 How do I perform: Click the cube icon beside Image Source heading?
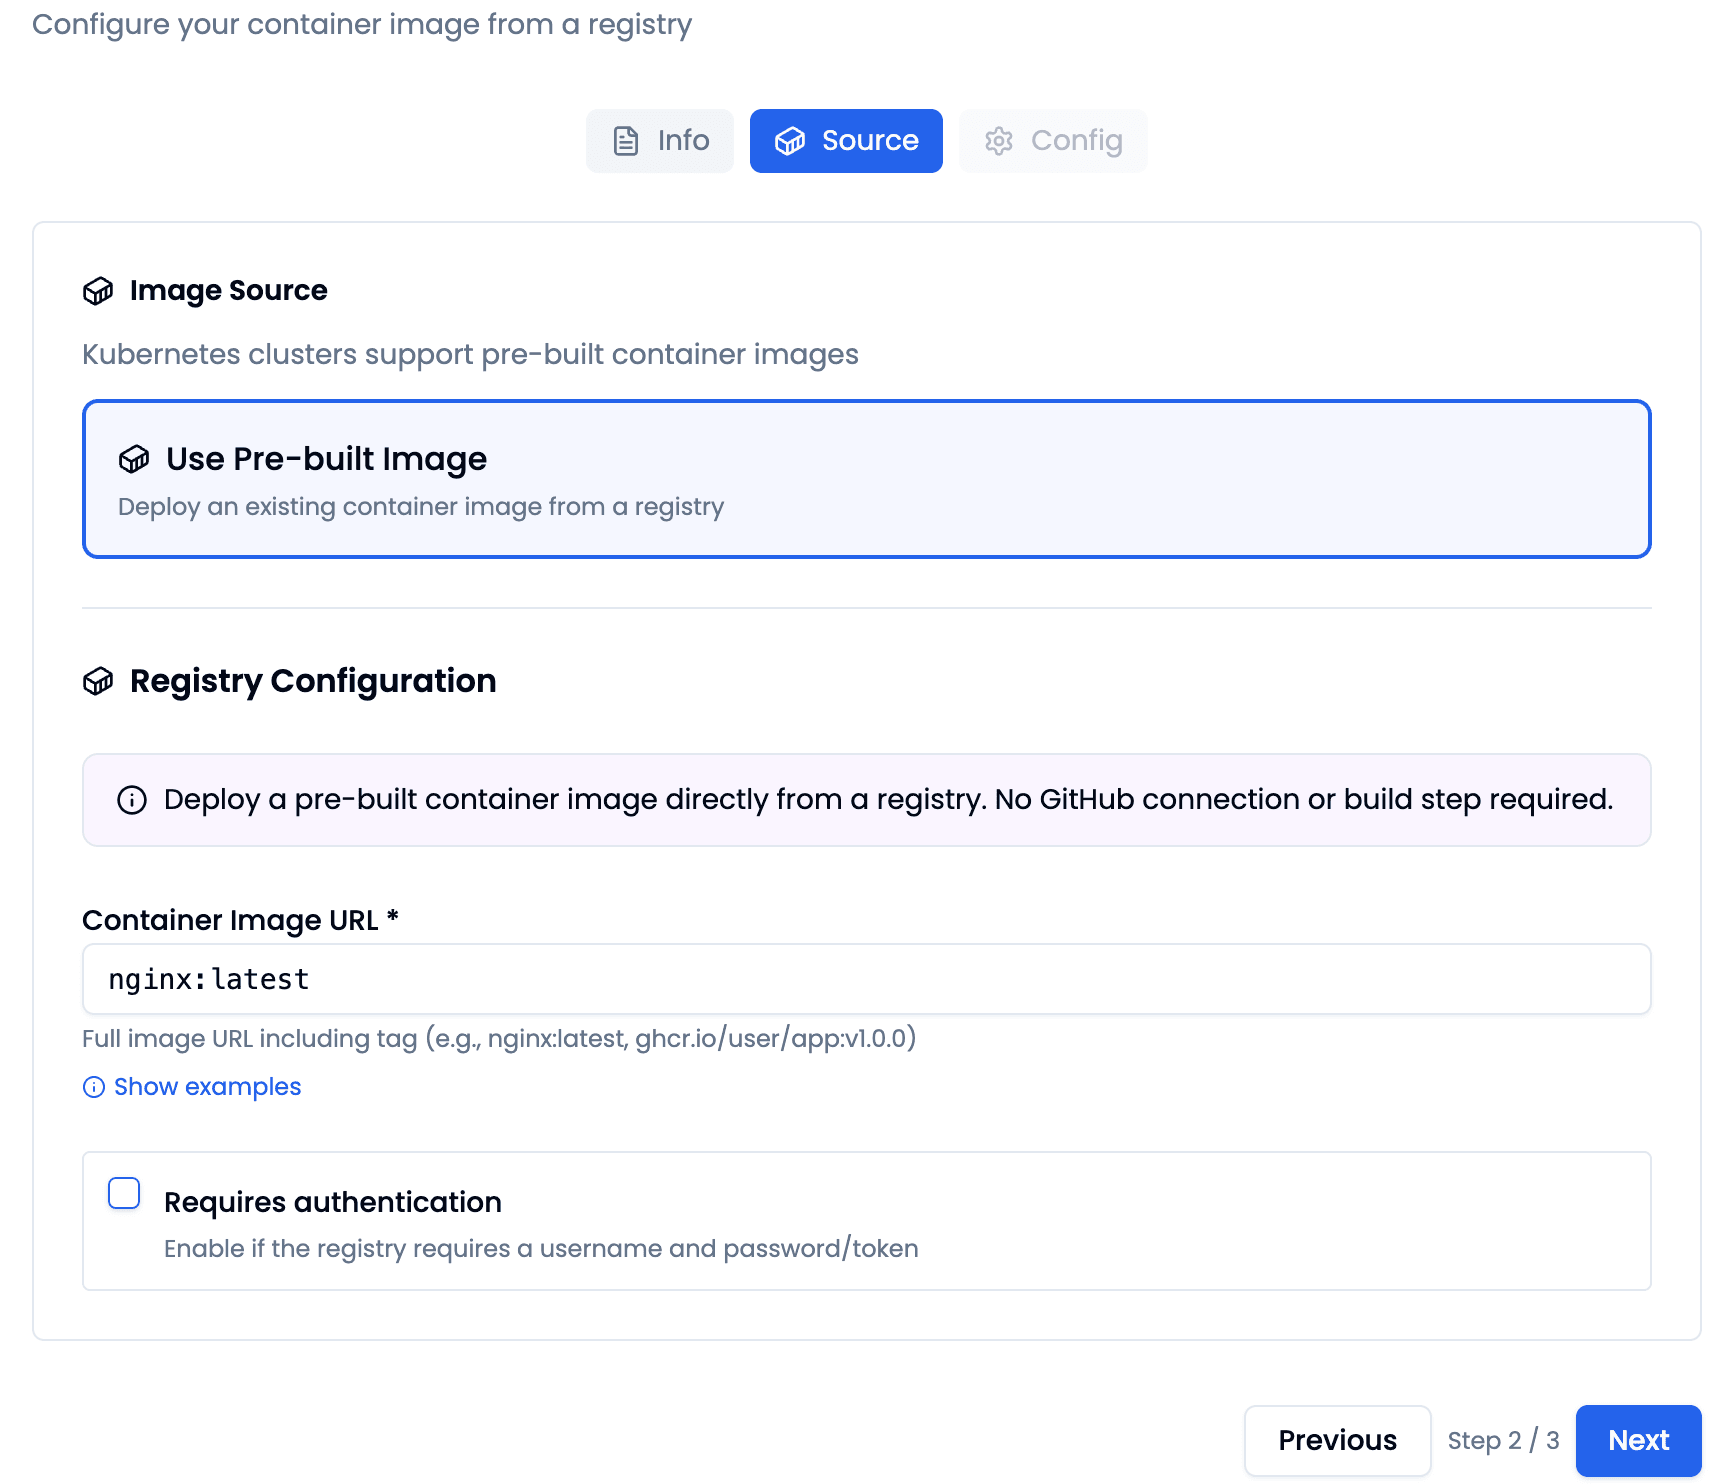pyautogui.click(x=98, y=291)
